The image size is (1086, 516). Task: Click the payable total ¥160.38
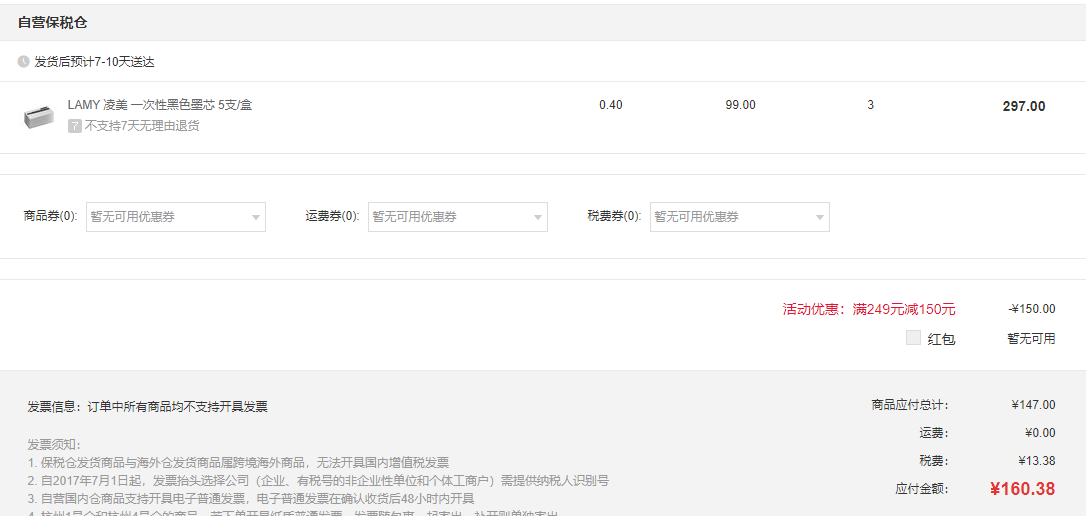pos(1022,489)
